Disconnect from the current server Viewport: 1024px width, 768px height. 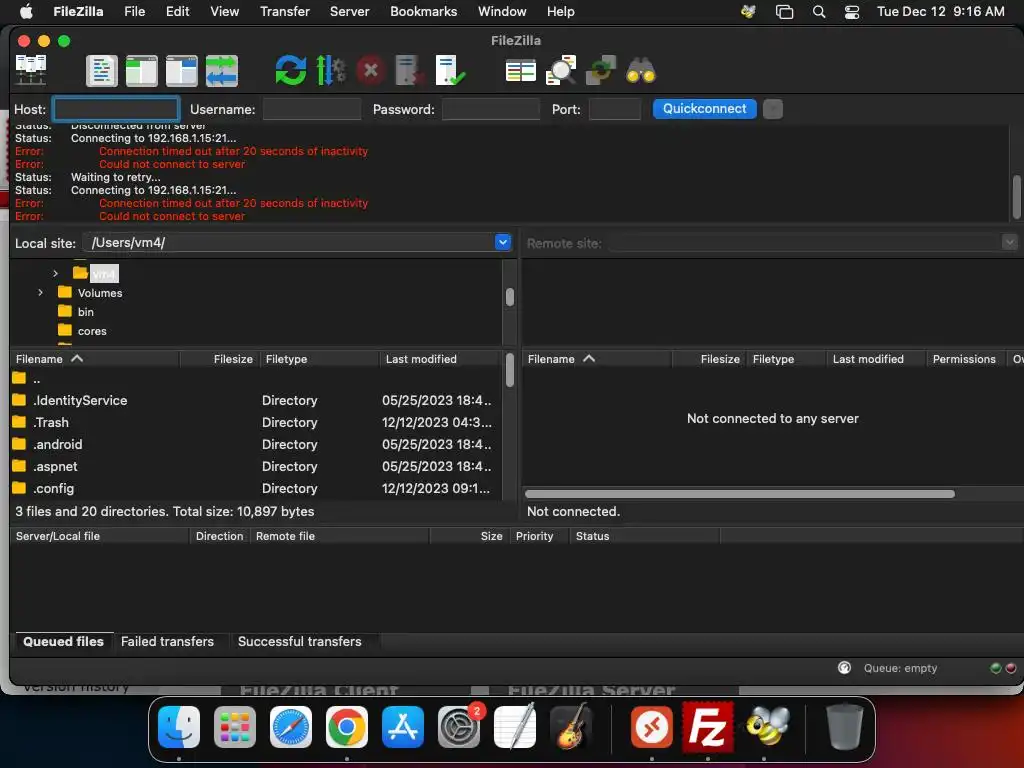[410, 71]
